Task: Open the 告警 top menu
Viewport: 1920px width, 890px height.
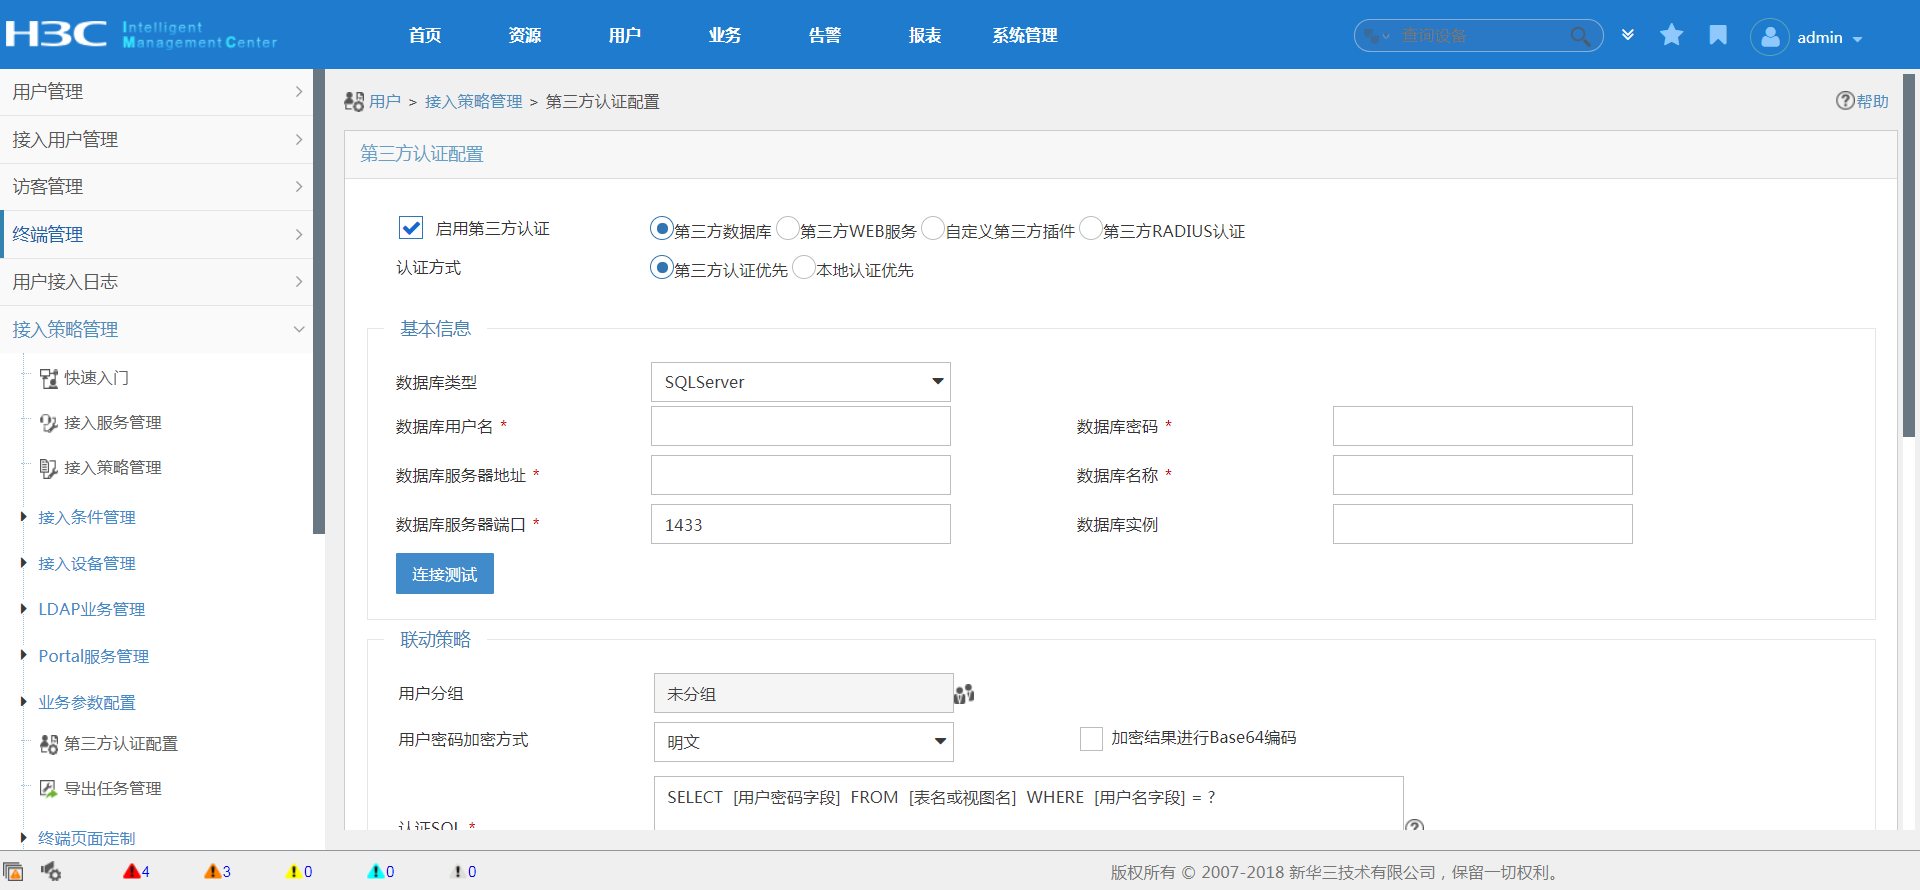Action: (x=824, y=36)
